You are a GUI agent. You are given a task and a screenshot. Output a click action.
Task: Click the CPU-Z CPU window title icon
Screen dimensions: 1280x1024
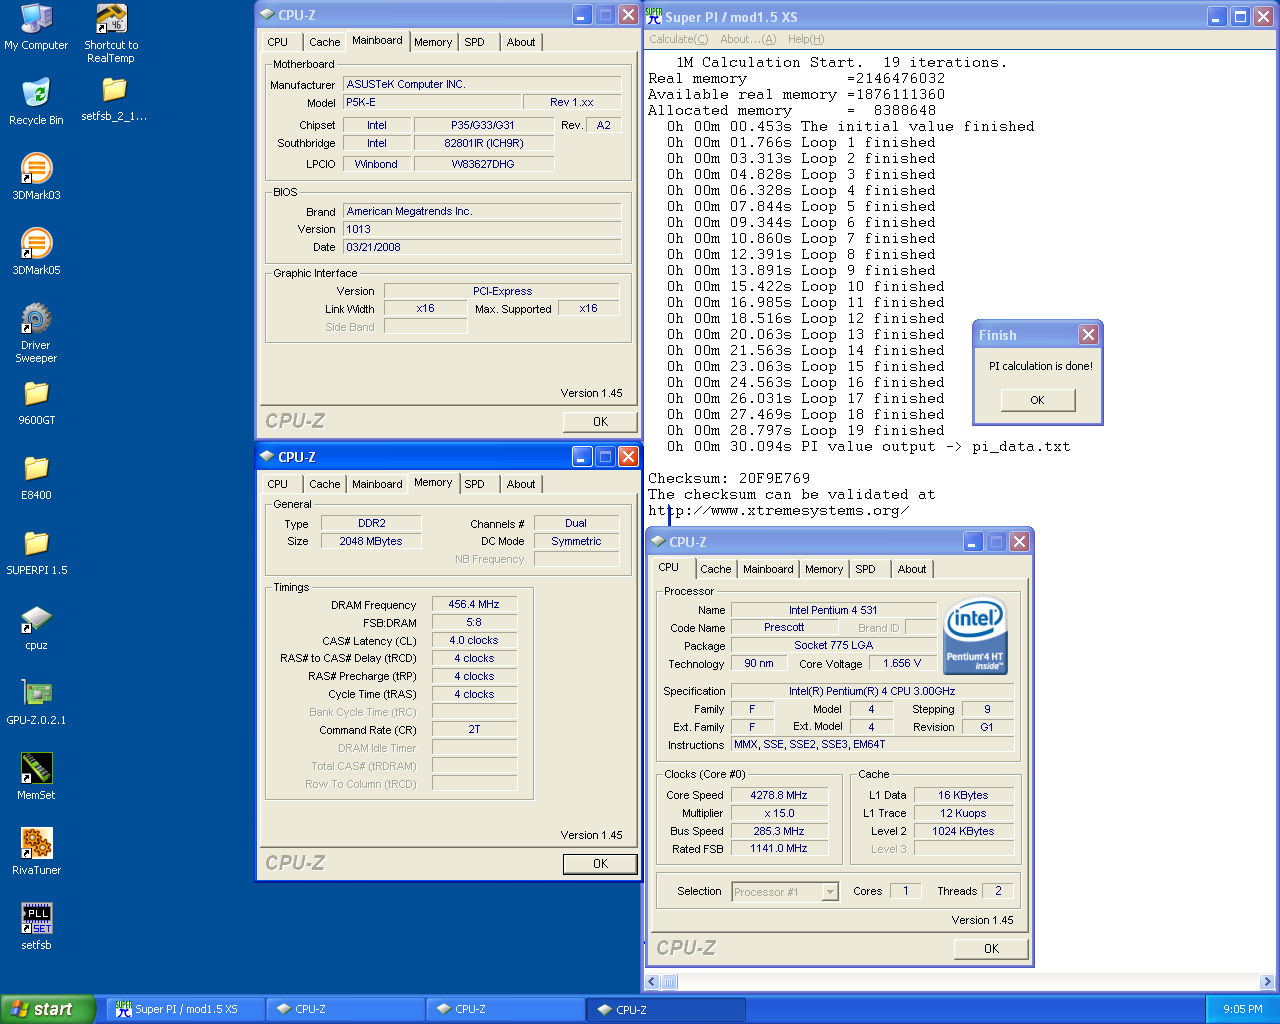coord(658,542)
